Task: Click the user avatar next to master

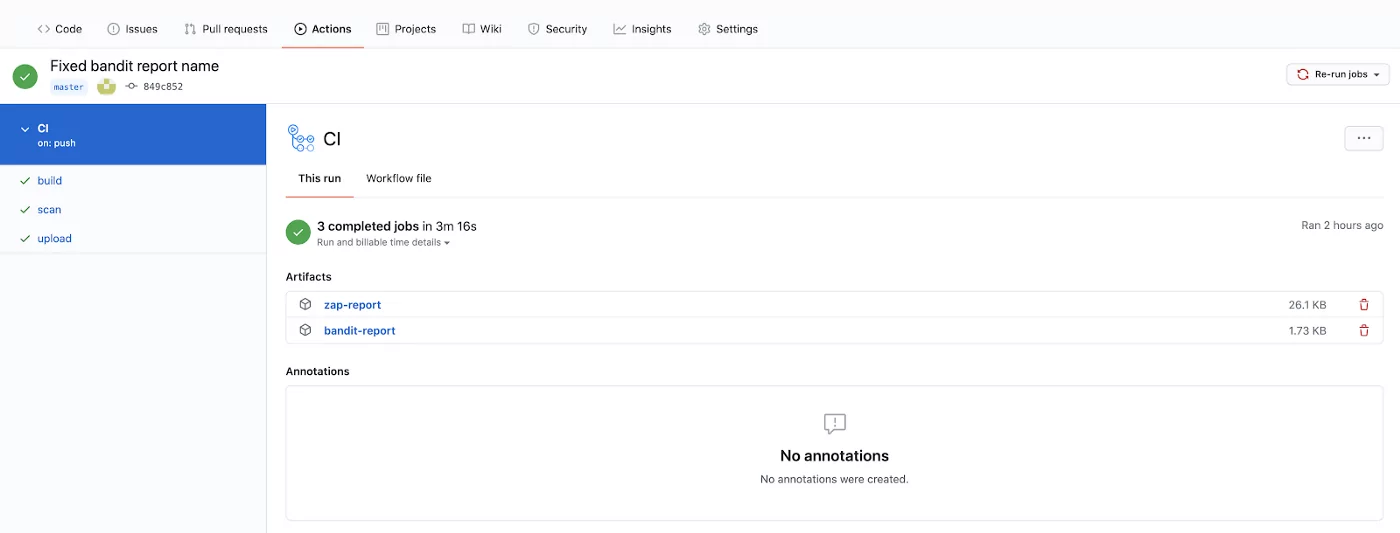Action: coord(106,87)
